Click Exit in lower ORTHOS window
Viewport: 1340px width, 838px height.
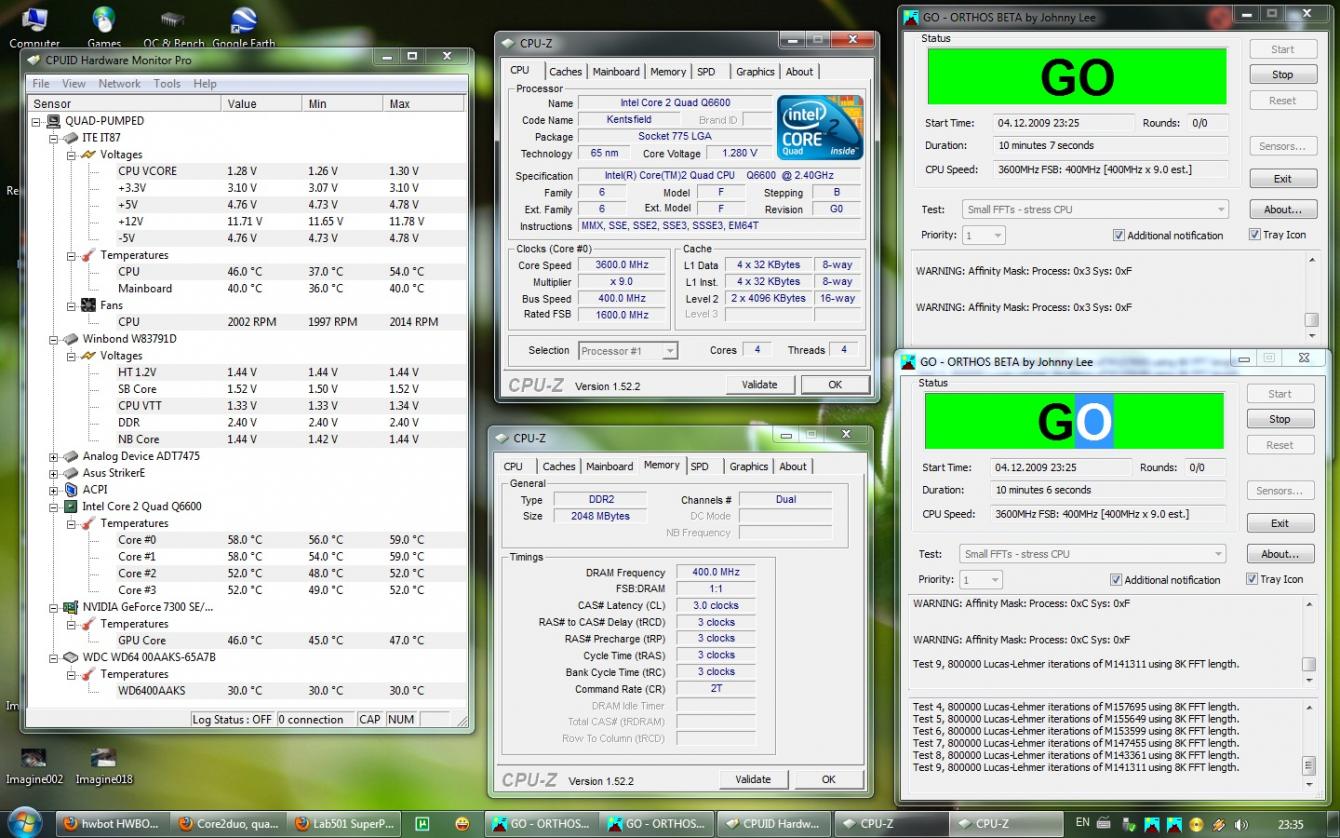(x=1279, y=524)
